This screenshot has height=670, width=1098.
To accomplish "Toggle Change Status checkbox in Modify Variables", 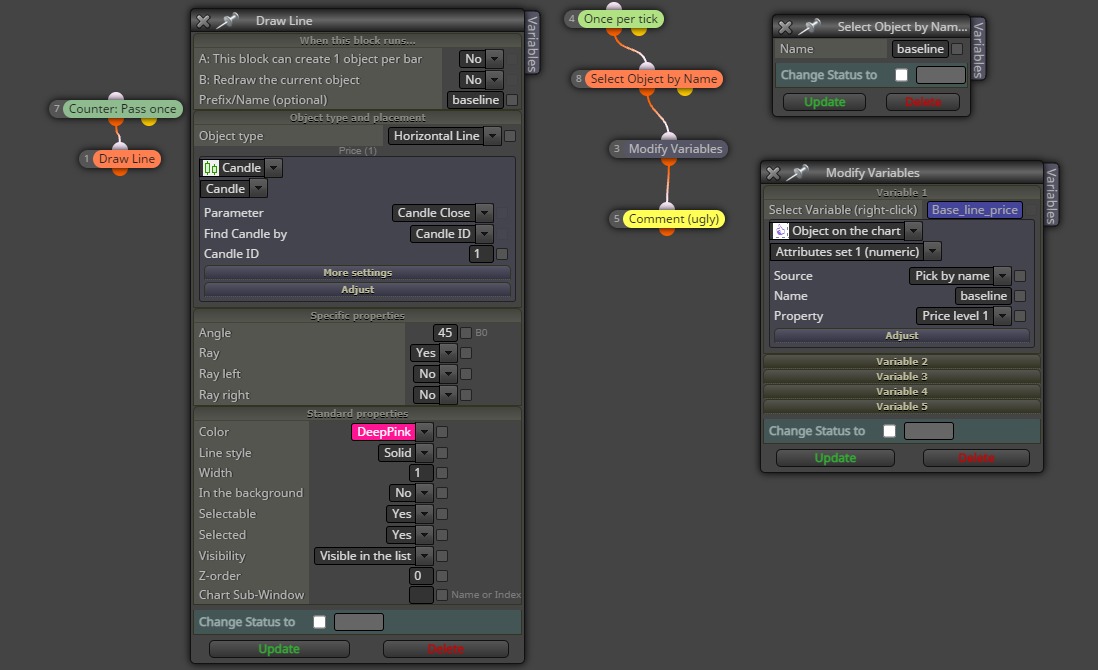I will click(x=889, y=431).
